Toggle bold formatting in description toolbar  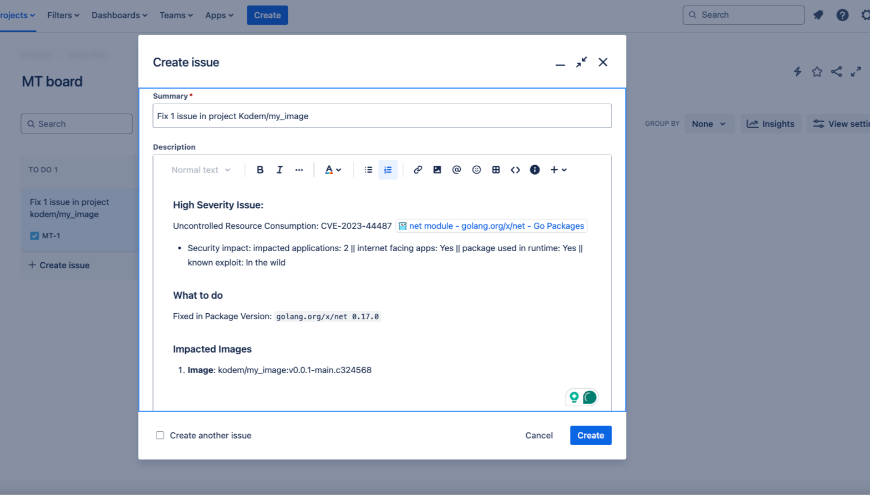[x=260, y=170]
